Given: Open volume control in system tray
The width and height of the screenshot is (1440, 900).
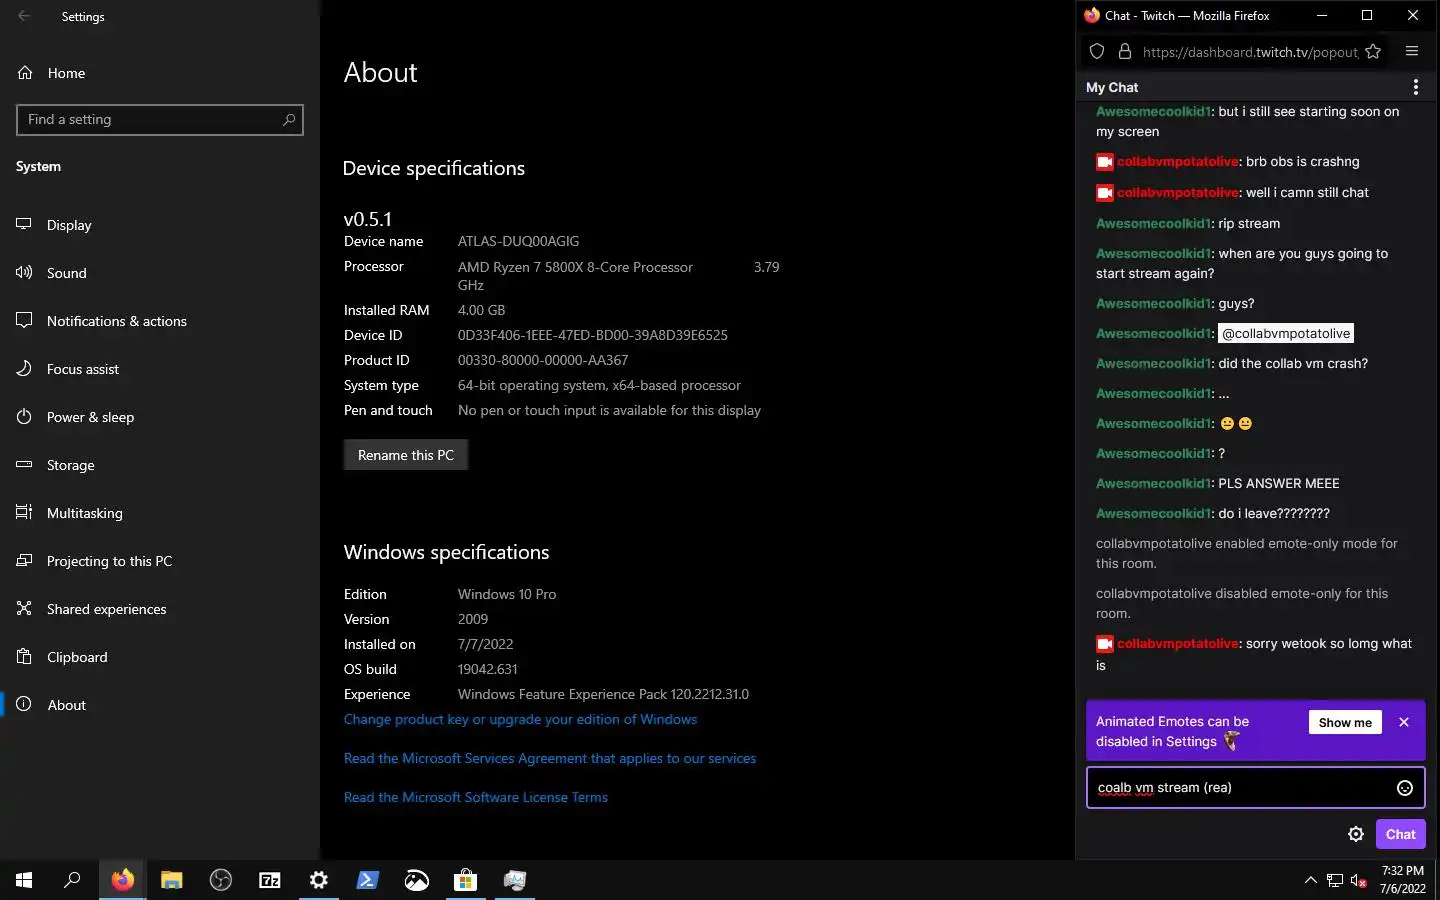Looking at the screenshot, I should [x=1358, y=880].
